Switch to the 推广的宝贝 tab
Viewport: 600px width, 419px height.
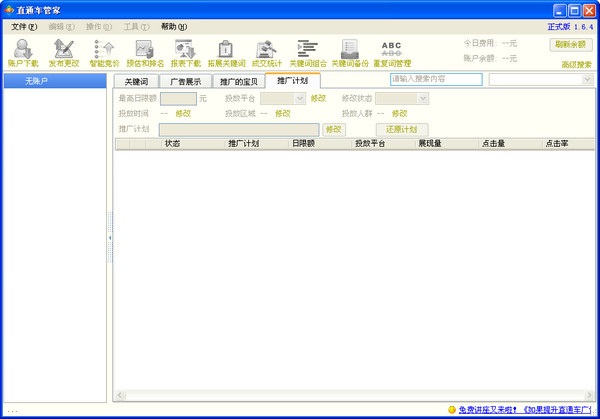(x=238, y=82)
